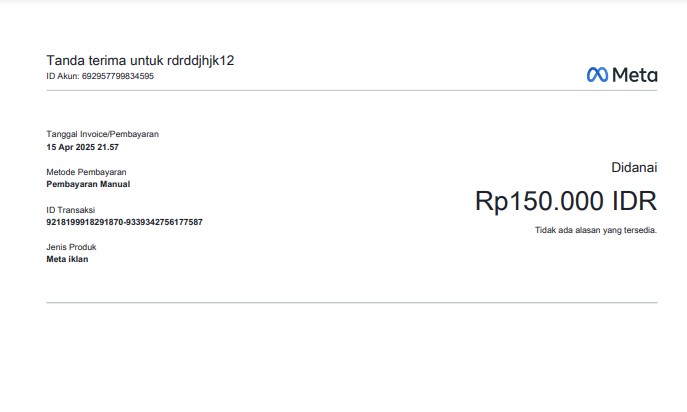This screenshot has width=687, height=412.
Task: Select the account ID number 692957799834595
Action: [120, 76]
